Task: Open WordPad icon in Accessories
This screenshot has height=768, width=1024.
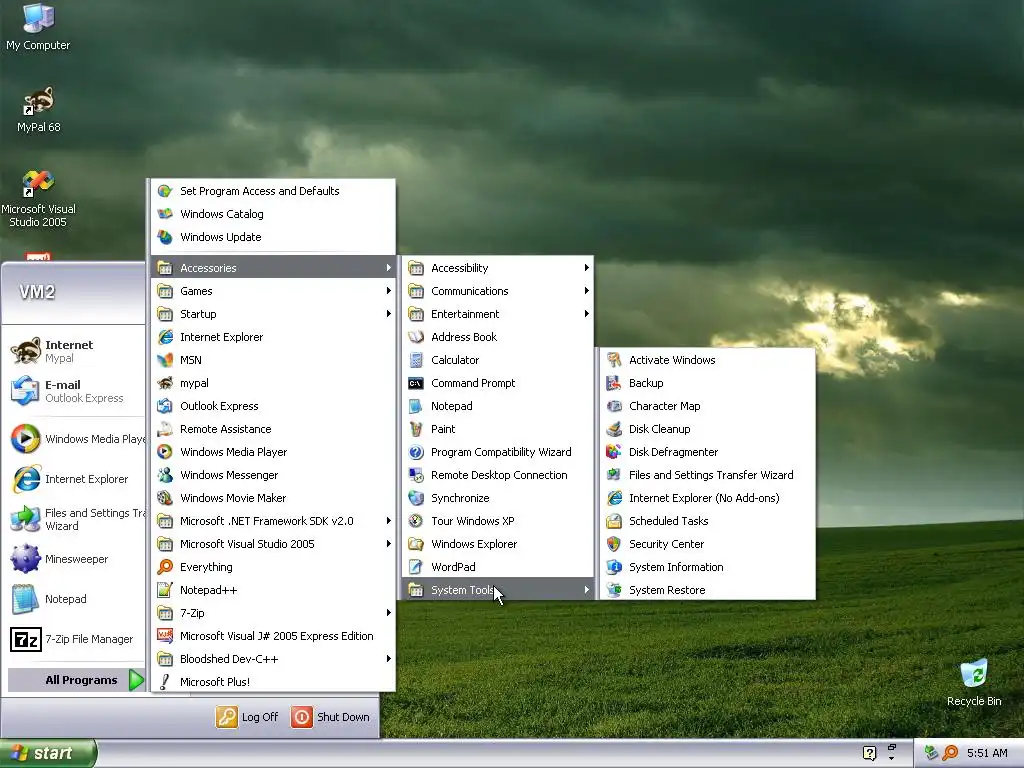Action: point(416,567)
